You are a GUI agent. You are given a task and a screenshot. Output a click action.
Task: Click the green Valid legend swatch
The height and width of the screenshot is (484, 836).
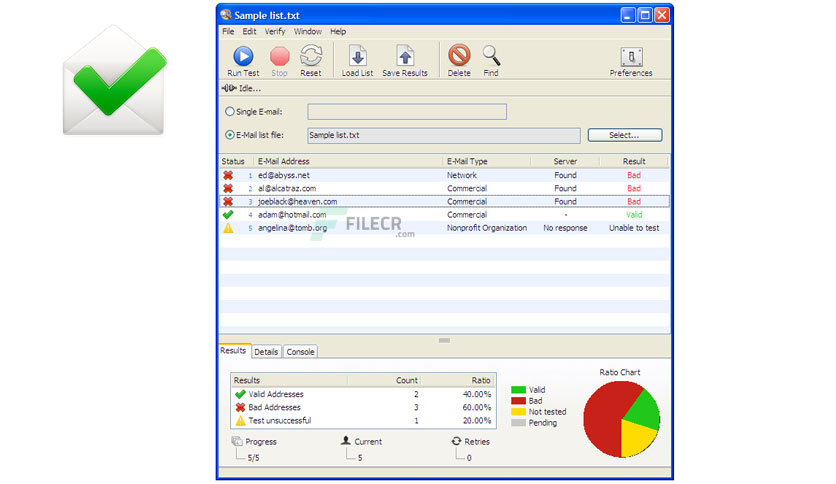518,390
